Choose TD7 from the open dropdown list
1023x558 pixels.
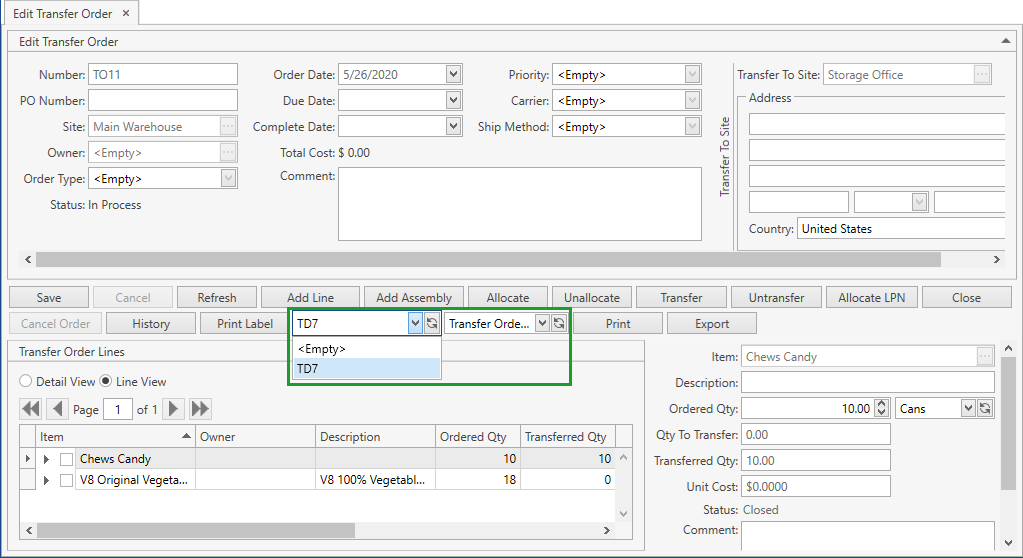pos(366,369)
